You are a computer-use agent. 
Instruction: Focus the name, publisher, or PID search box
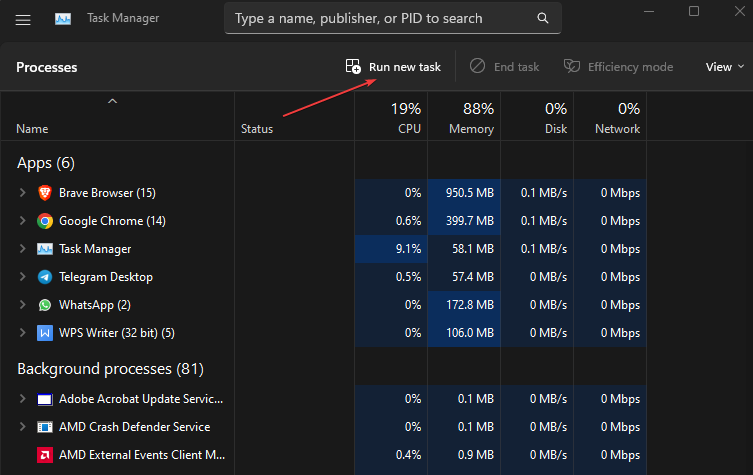coord(393,18)
